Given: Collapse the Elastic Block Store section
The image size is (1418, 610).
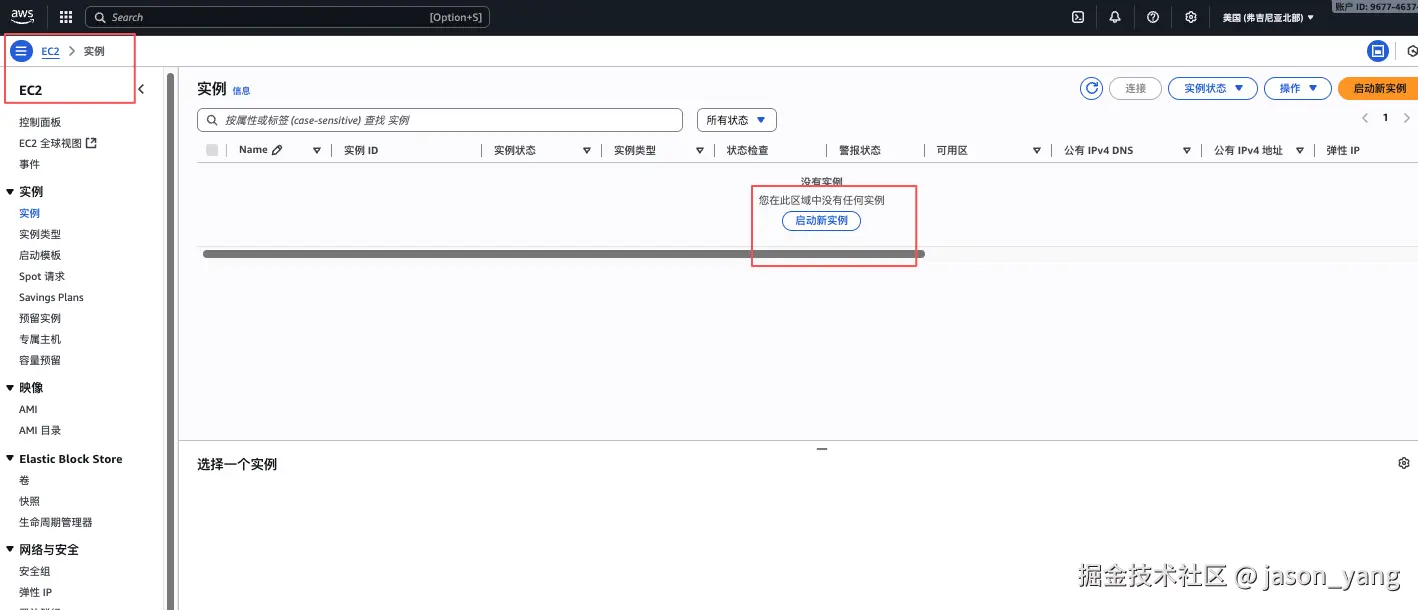Looking at the screenshot, I should [11, 459].
